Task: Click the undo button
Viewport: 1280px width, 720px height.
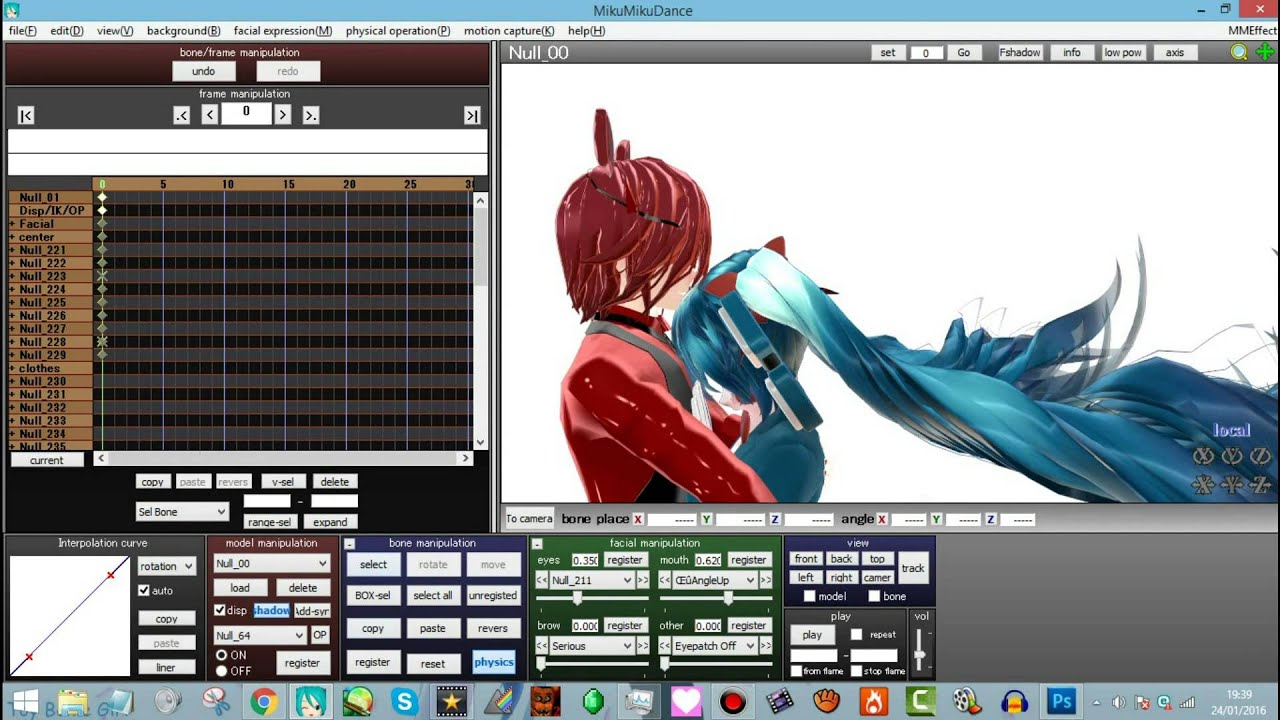Action: click(x=203, y=71)
